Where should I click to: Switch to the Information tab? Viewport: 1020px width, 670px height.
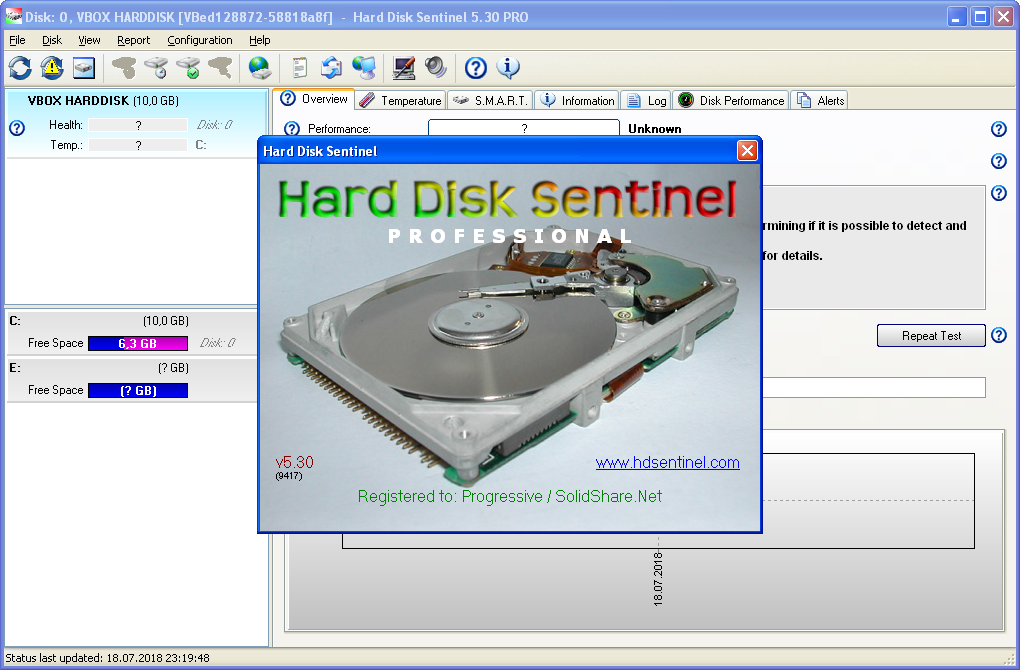point(577,101)
